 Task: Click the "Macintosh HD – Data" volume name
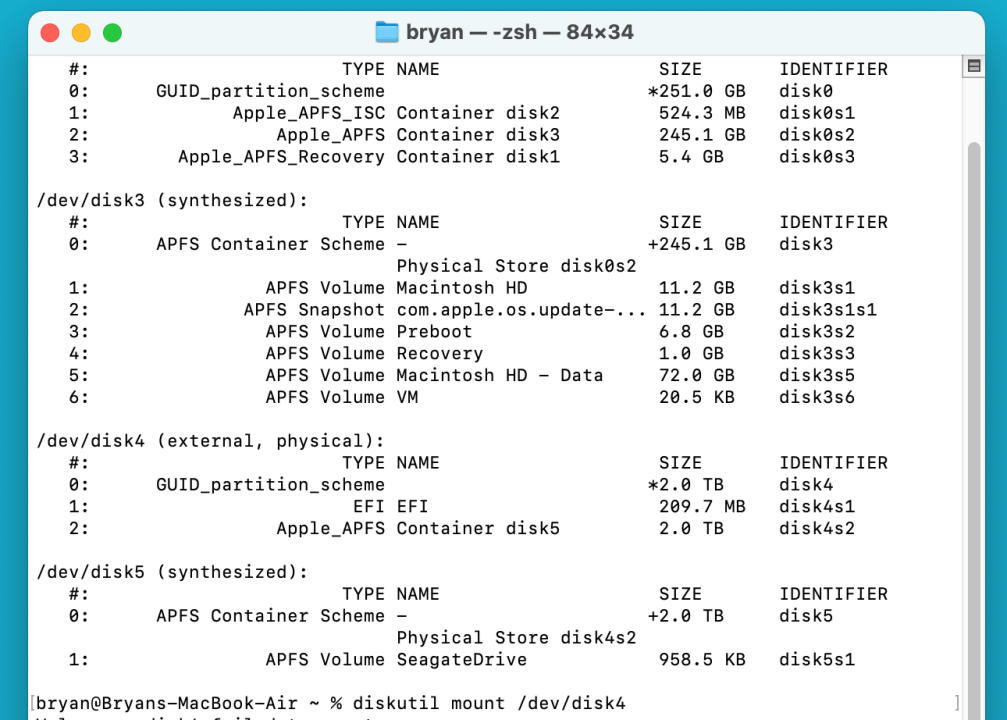point(499,375)
